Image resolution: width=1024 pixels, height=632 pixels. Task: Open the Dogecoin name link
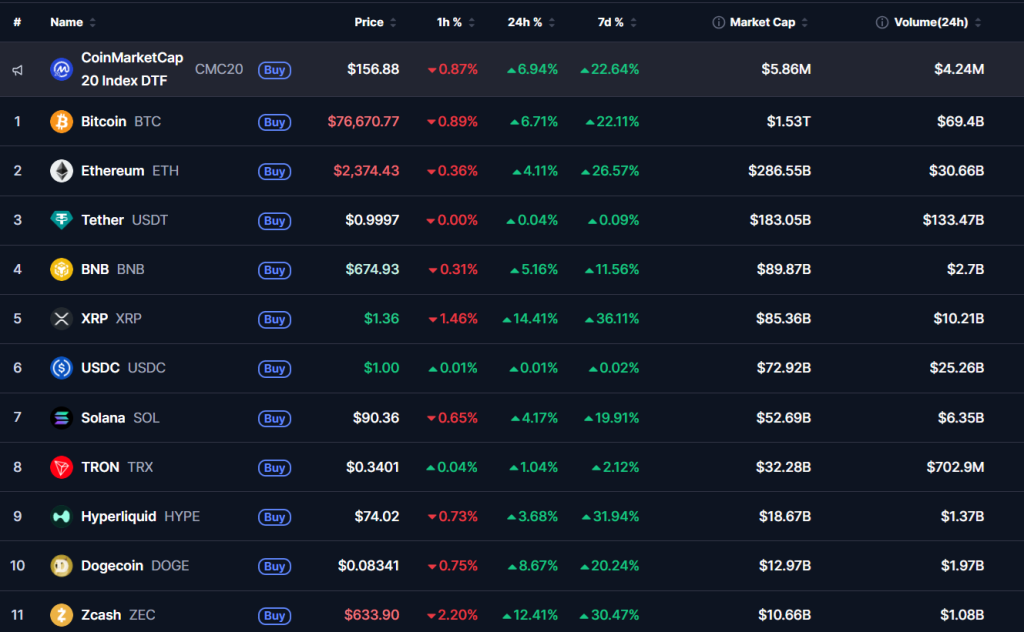(x=112, y=565)
